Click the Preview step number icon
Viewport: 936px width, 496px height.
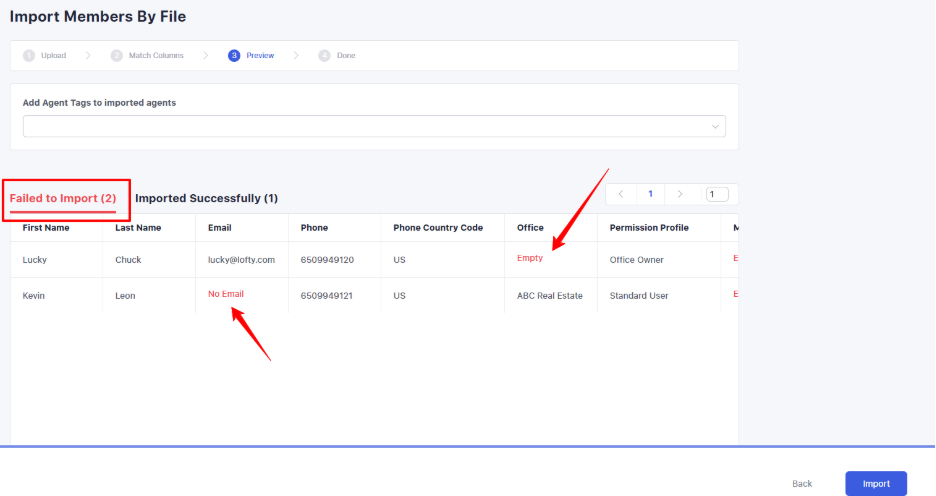234,56
